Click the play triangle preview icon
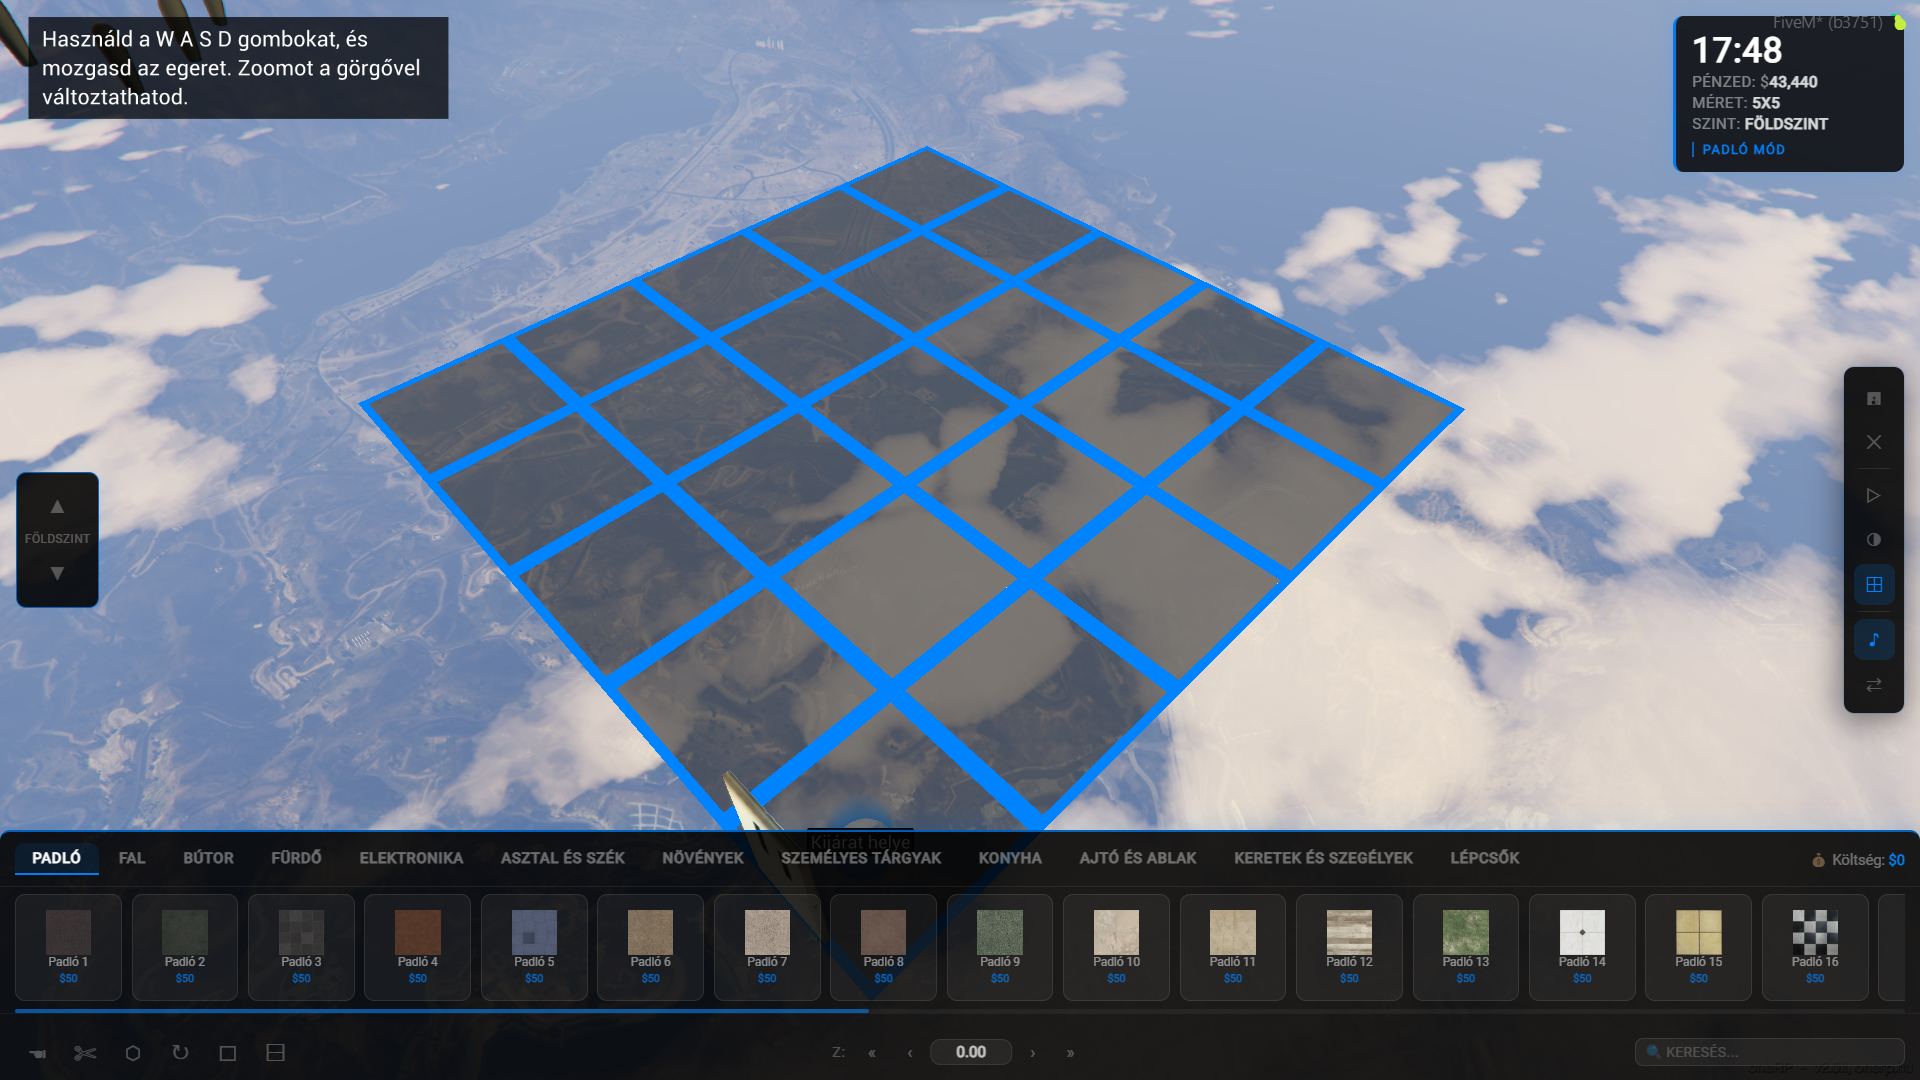 1874,496
